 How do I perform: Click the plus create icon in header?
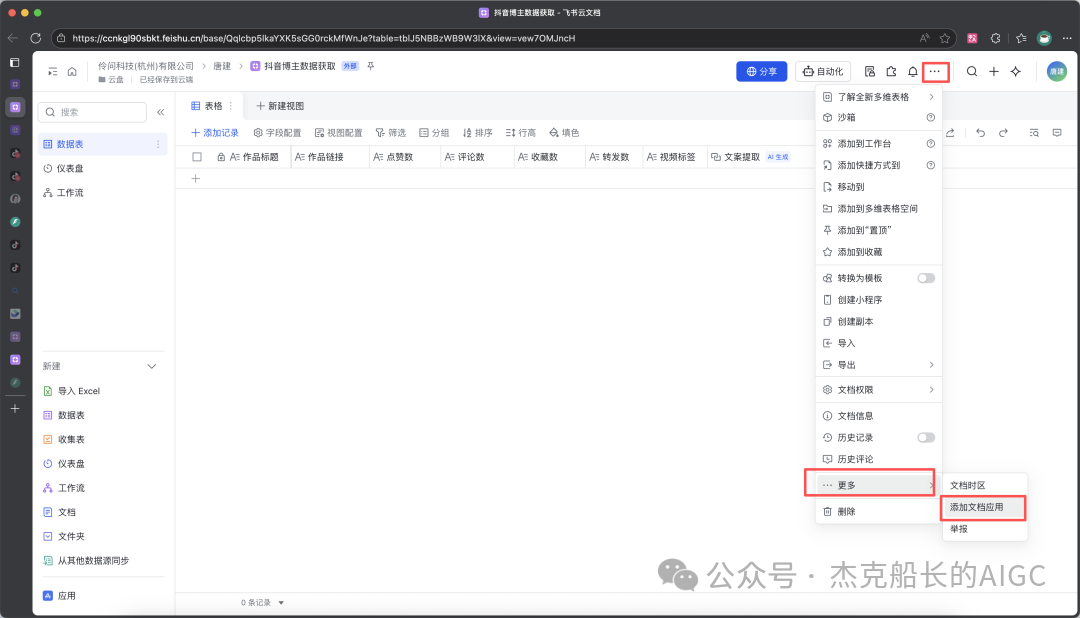point(994,72)
